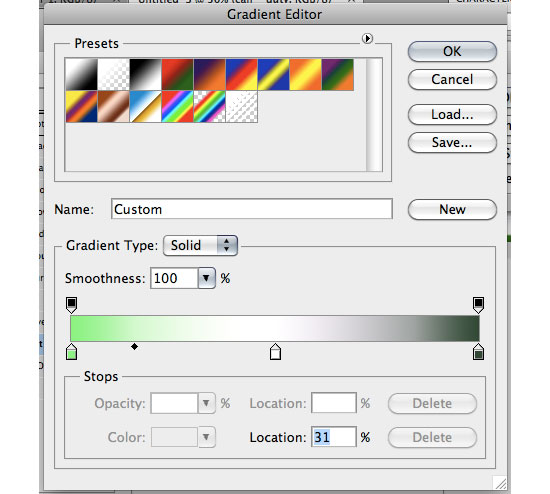Select the dark green color stop
The image size is (550, 494).
coord(478,352)
